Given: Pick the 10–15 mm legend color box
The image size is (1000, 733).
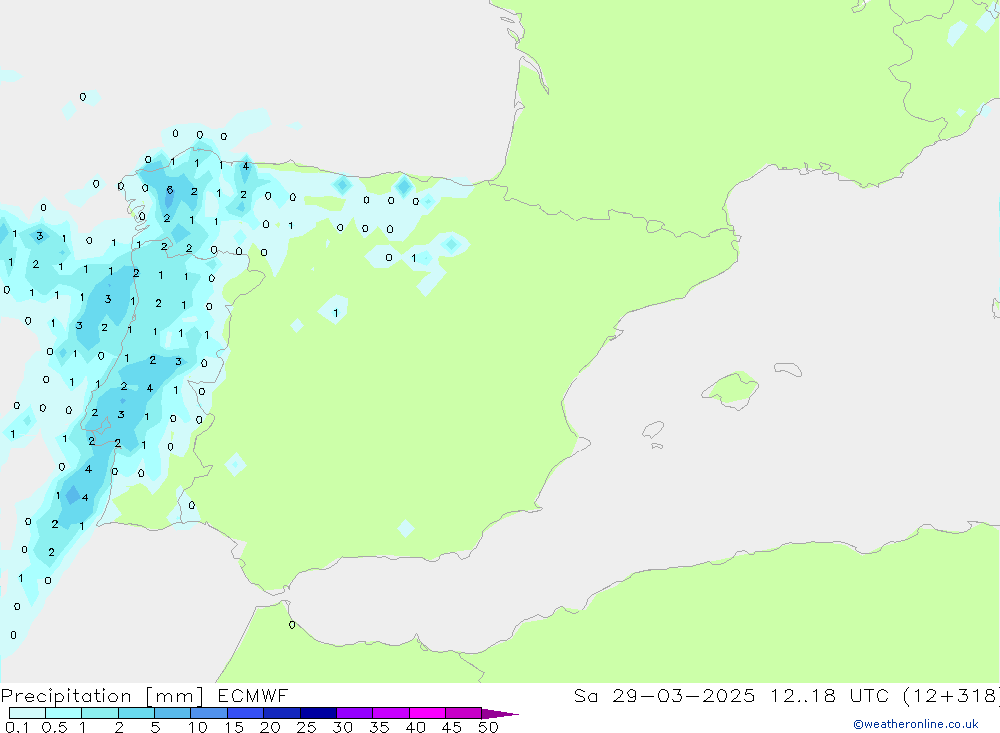Looking at the screenshot, I should [209, 713].
